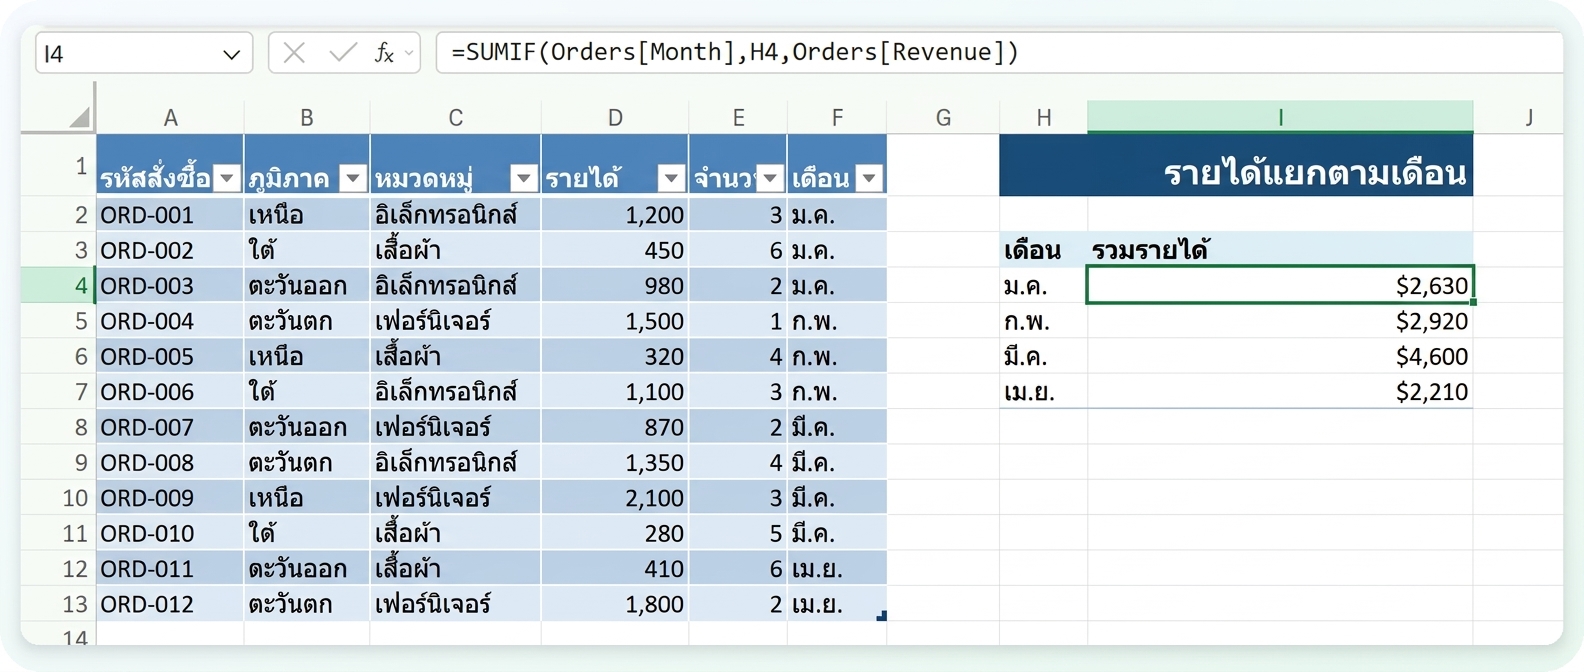Open the Name Box dropdown arrow
The width and height of the screenshot is (1584, 672).
click(232, 54)
